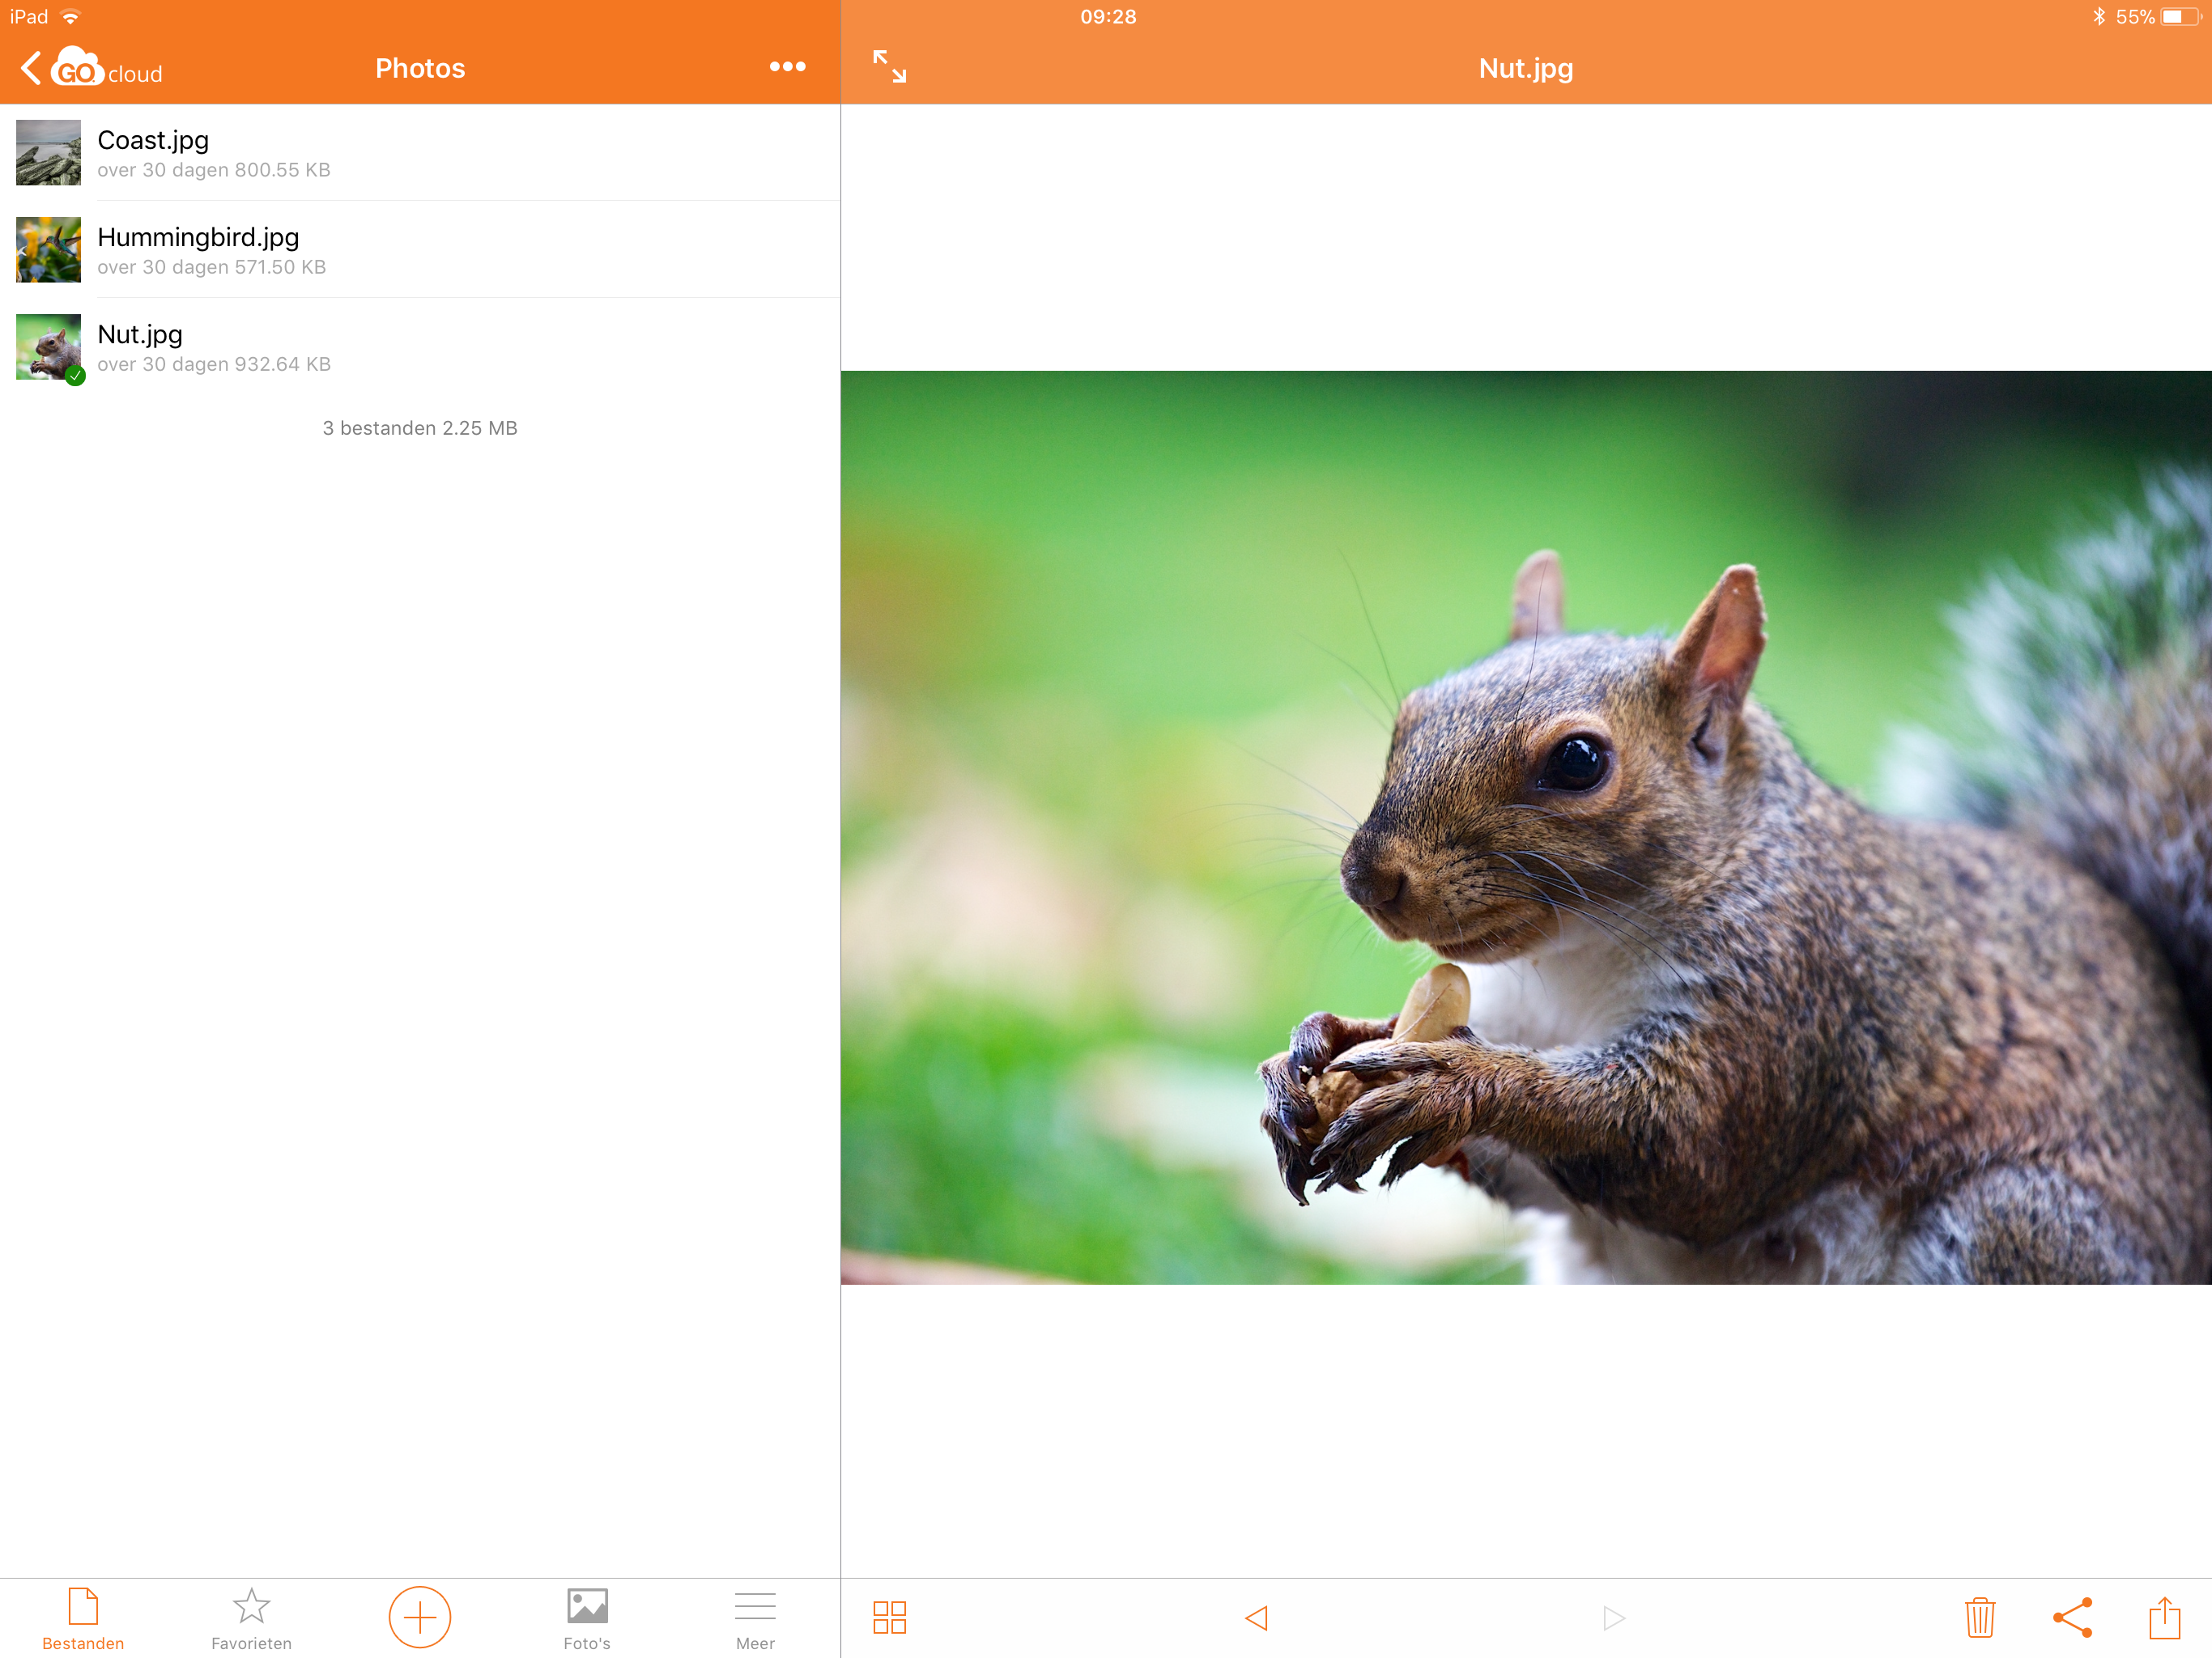Image resolution: width=2212 pixels, height=1658 pixels.
Task: Tap the squirrel photo preview
Action: click(1526, 827)
